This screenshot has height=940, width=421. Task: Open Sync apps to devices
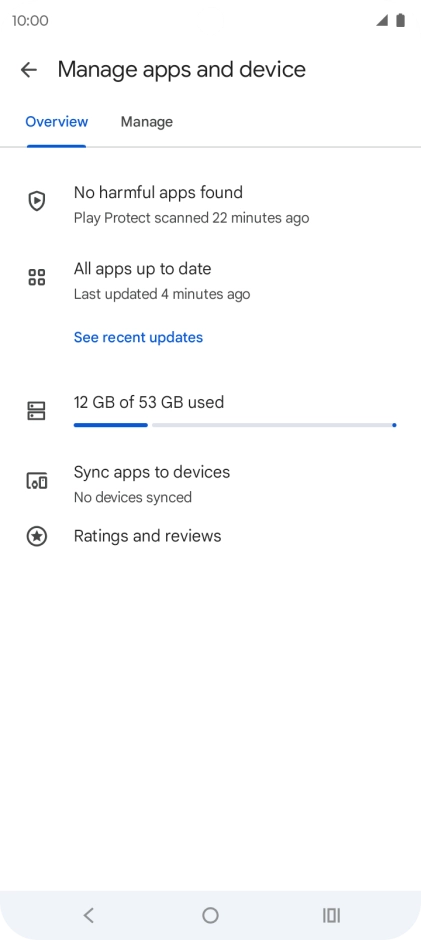[x=210, y=484]
